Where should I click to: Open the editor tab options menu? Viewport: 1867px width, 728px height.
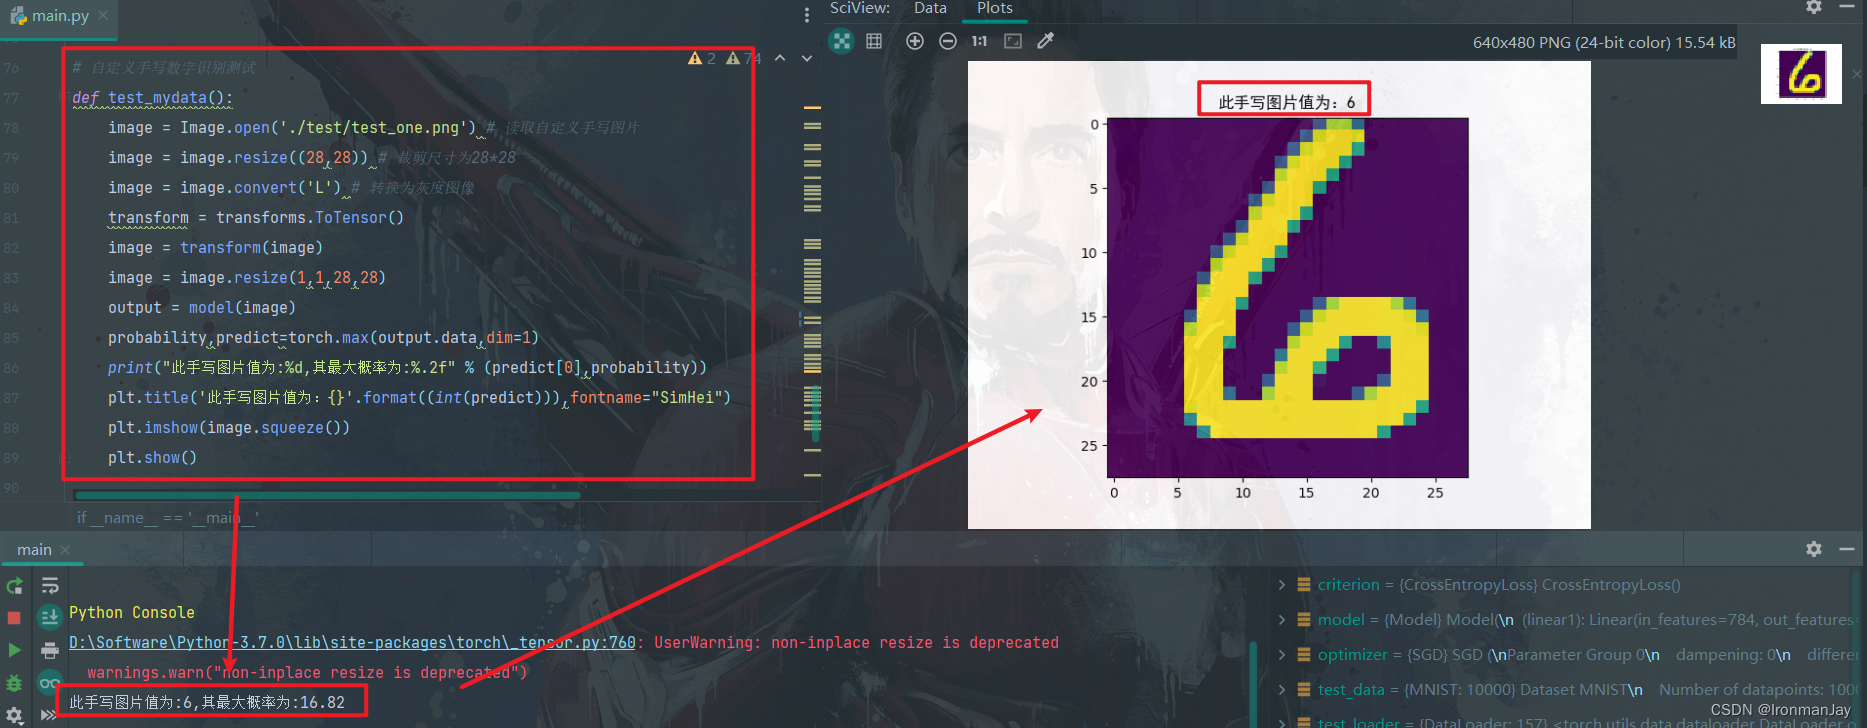click(x=807, y=15)
